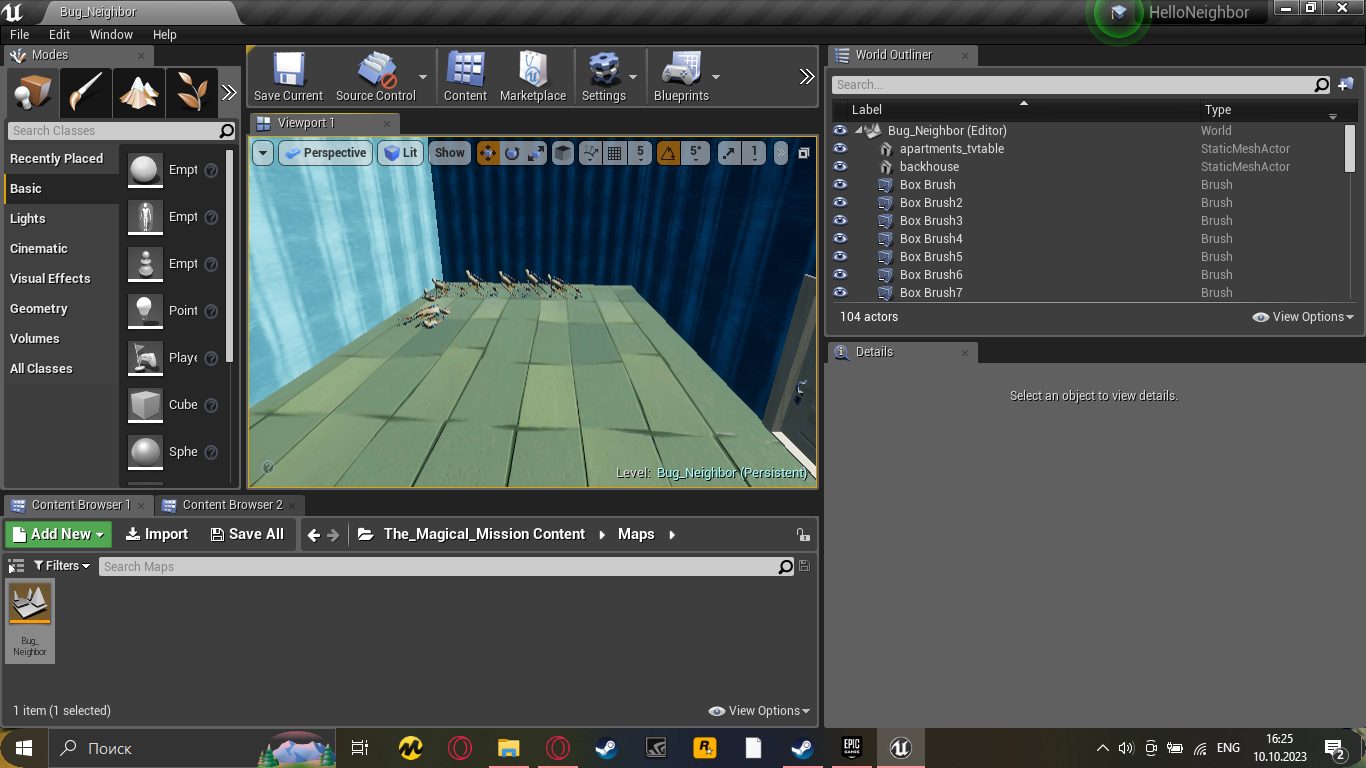Toggle visibility of Box Brush actor
This screenshot has height=768, width=1366.
[x=840, y=185]
